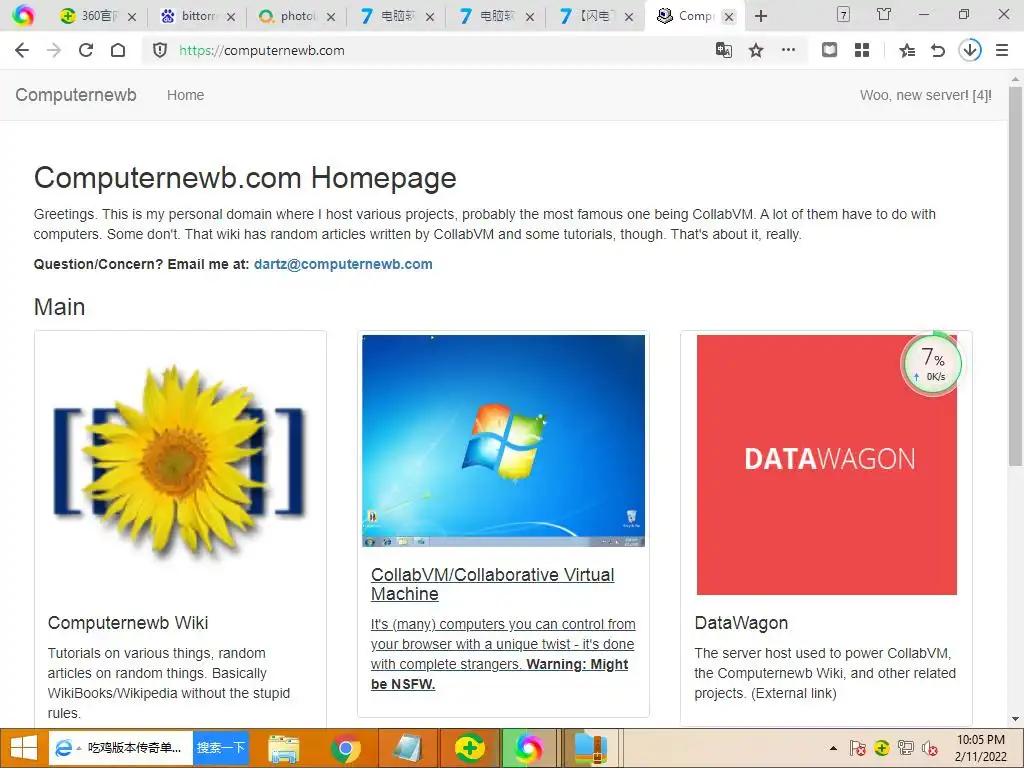Bookmark this page with the star icon

756,50
